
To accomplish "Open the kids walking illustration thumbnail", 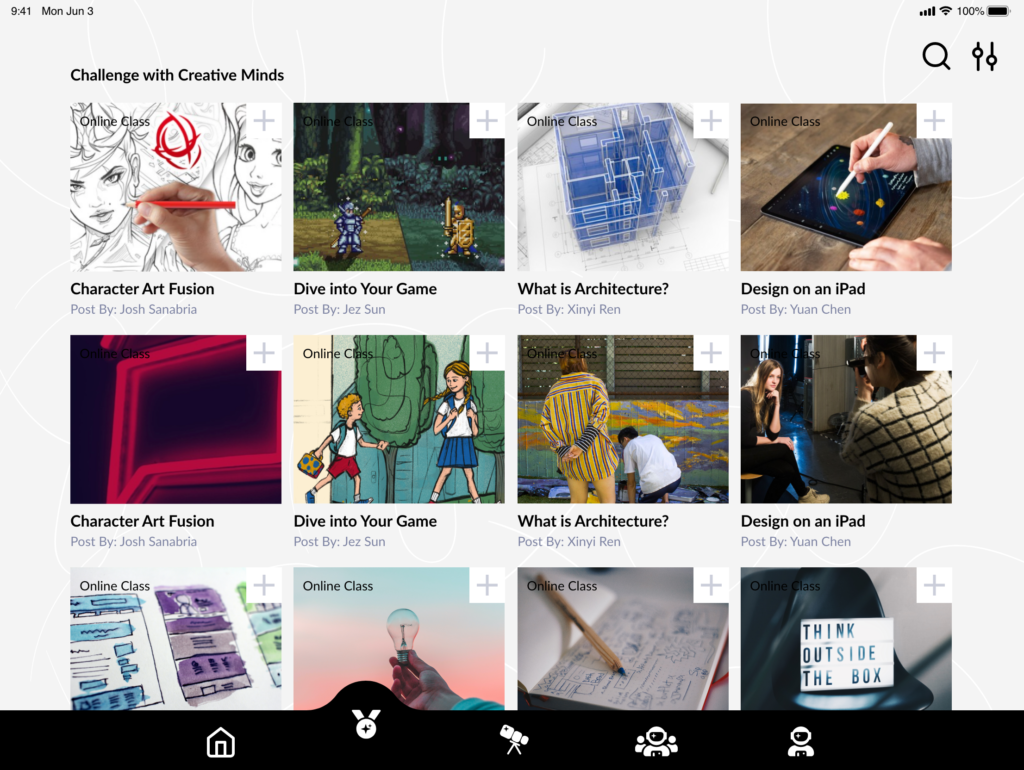I will 399,430.
